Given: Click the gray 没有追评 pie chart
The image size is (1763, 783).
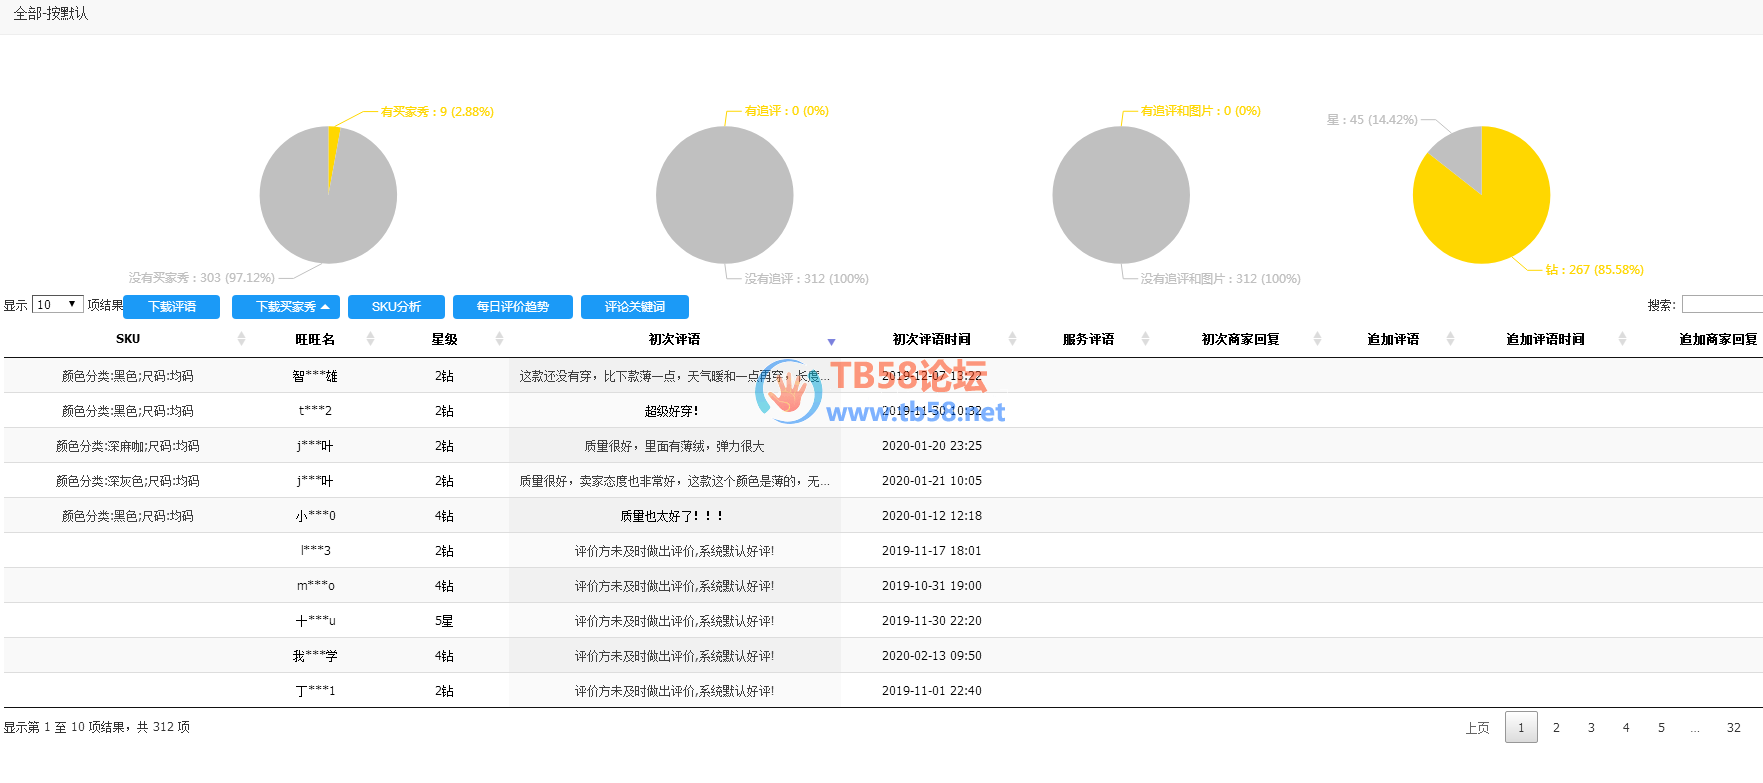Looking at the screenshot, I should point(725,195).
